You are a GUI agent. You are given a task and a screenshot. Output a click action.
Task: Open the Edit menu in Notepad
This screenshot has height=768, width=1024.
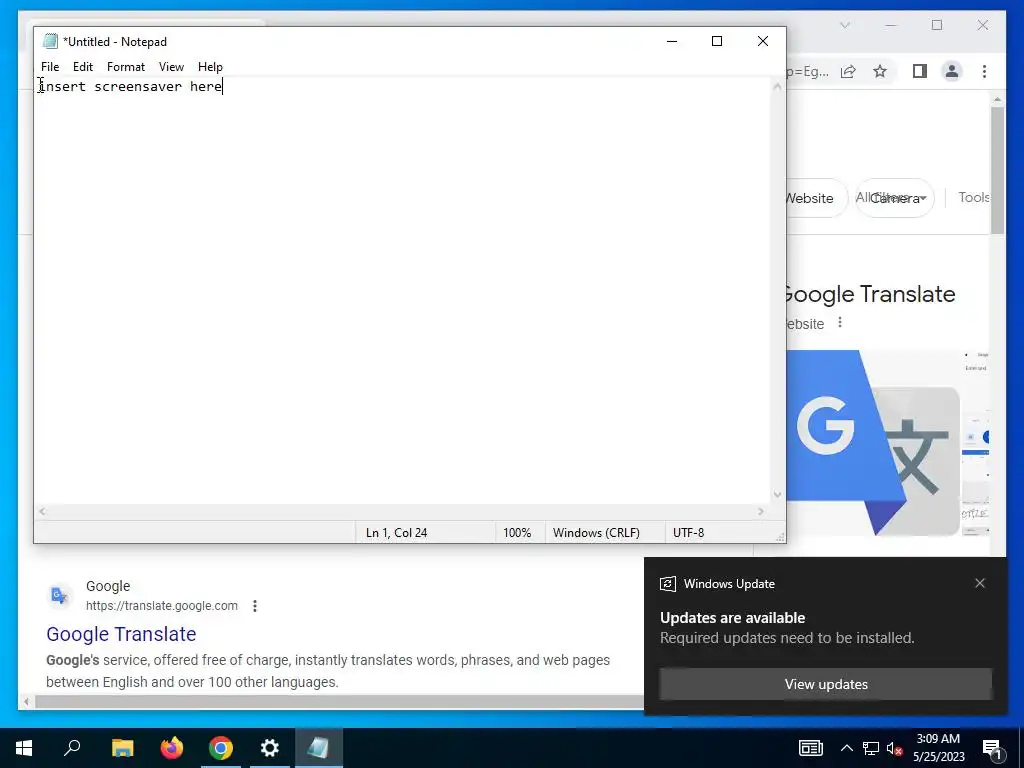(83, 67)
